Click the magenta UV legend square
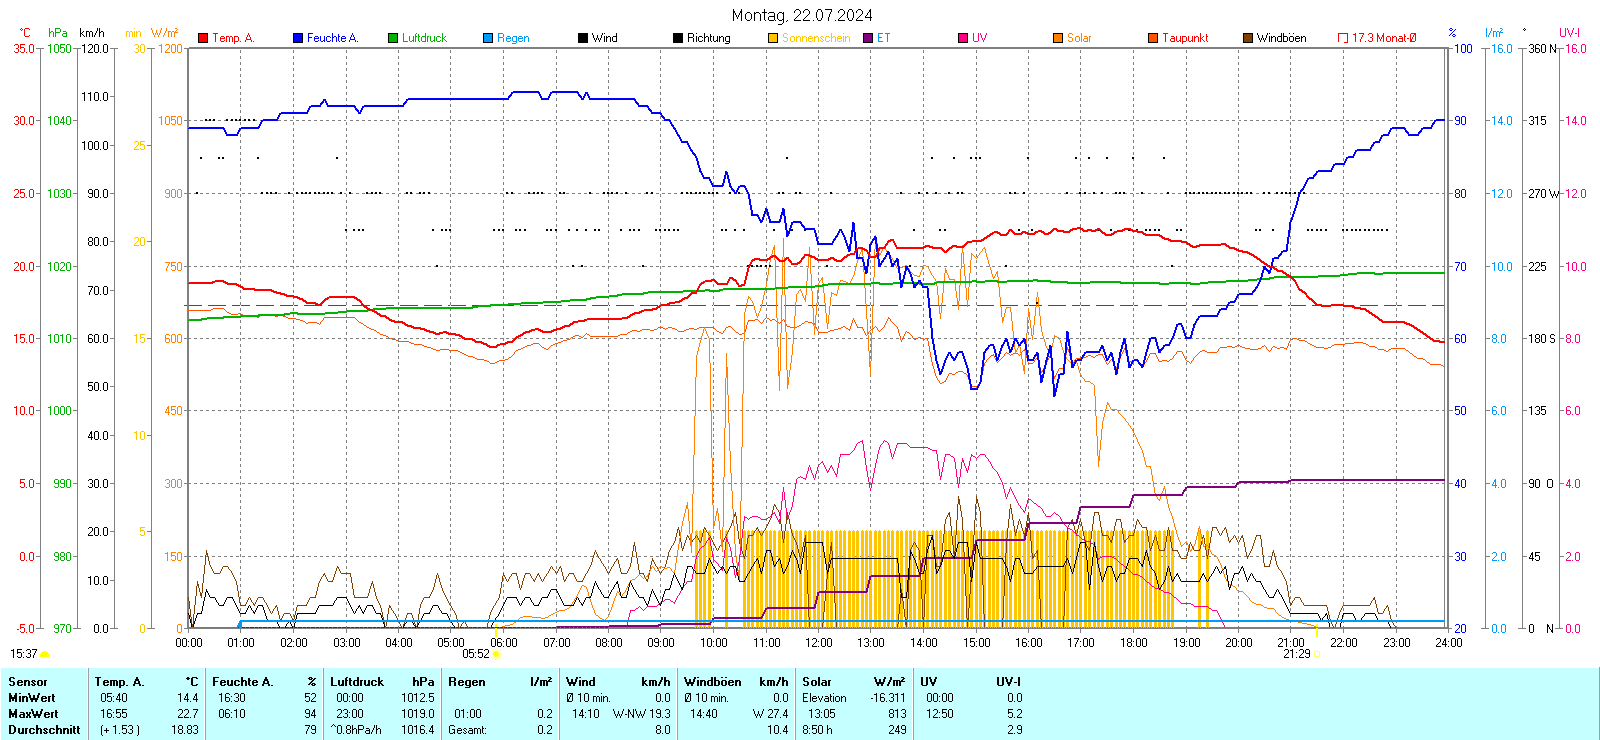 click(963, 38)
